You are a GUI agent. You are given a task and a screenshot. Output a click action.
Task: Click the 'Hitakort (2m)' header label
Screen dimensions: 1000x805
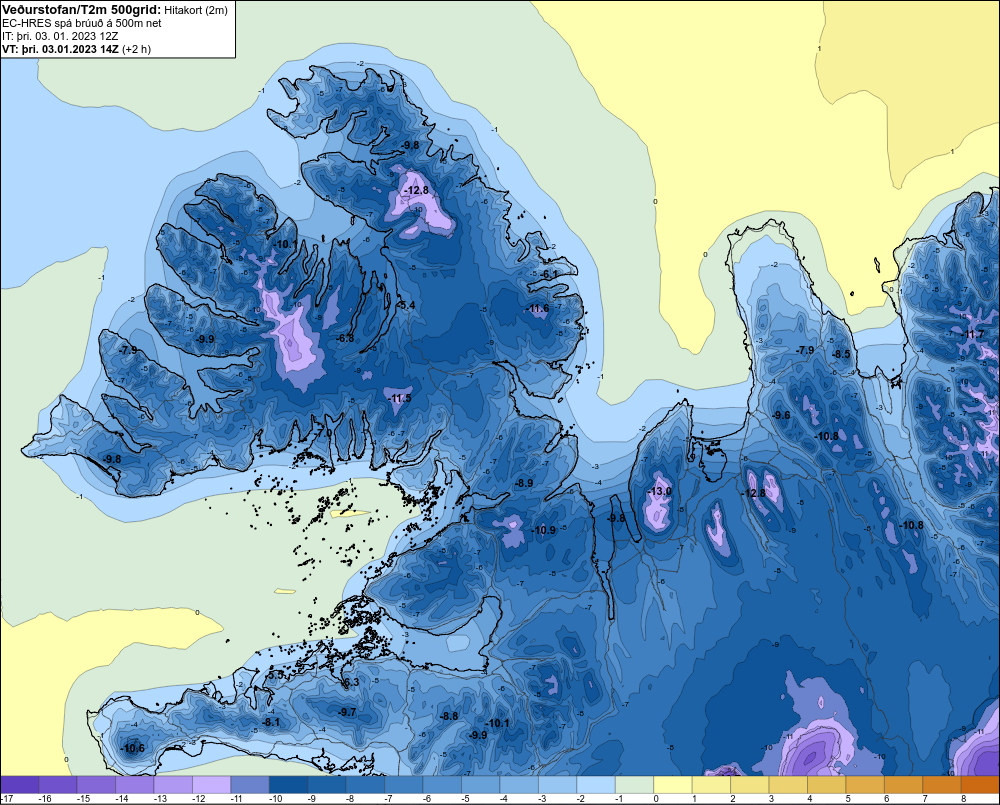(195, 10)
